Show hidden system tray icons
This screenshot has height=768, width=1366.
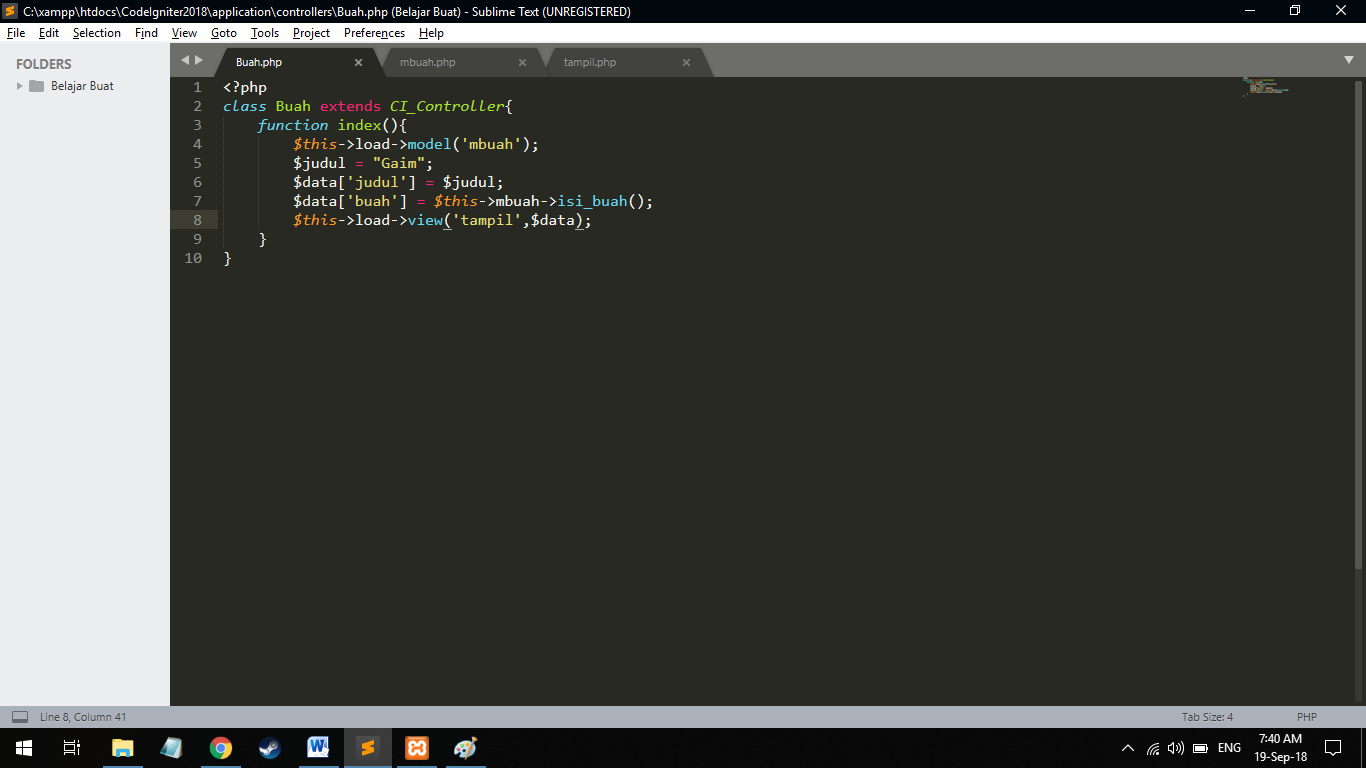click(x=1128, y=748)
